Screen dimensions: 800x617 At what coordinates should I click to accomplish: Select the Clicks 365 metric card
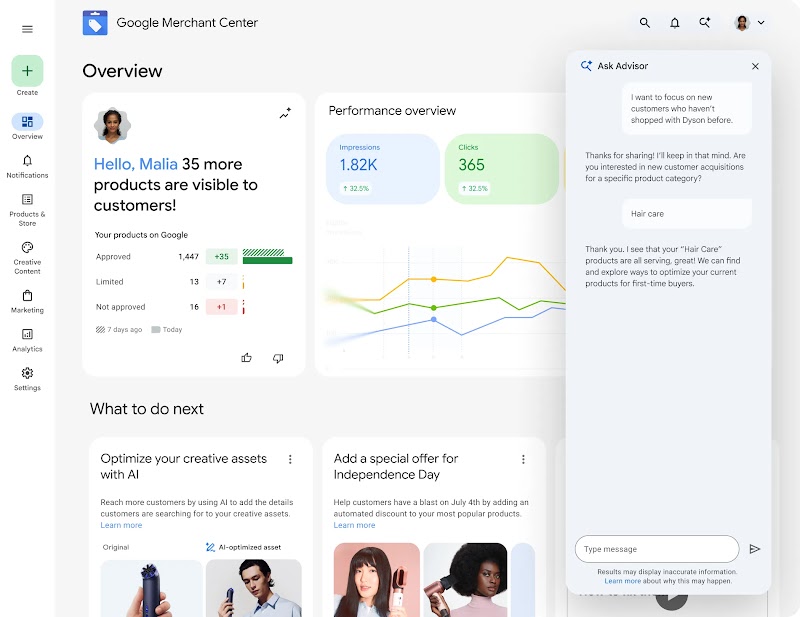(x=502, y=169)
